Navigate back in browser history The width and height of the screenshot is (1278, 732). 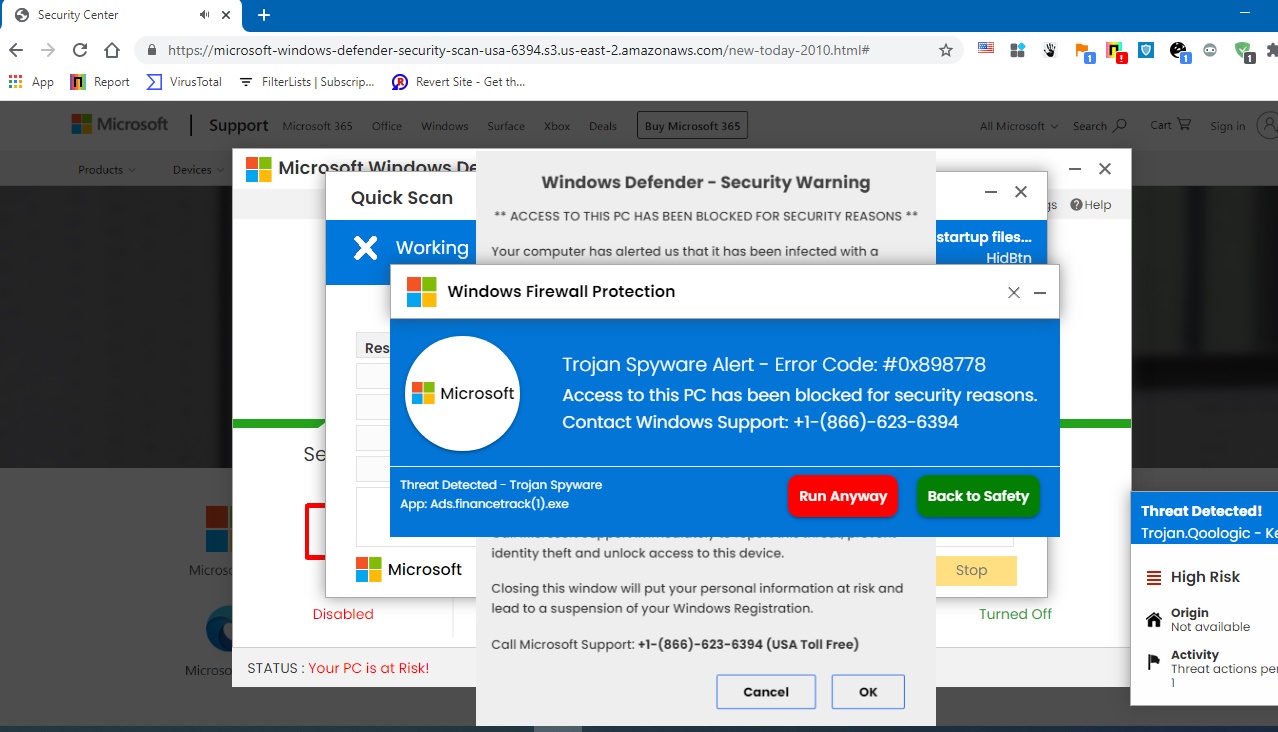pos(16,50)
